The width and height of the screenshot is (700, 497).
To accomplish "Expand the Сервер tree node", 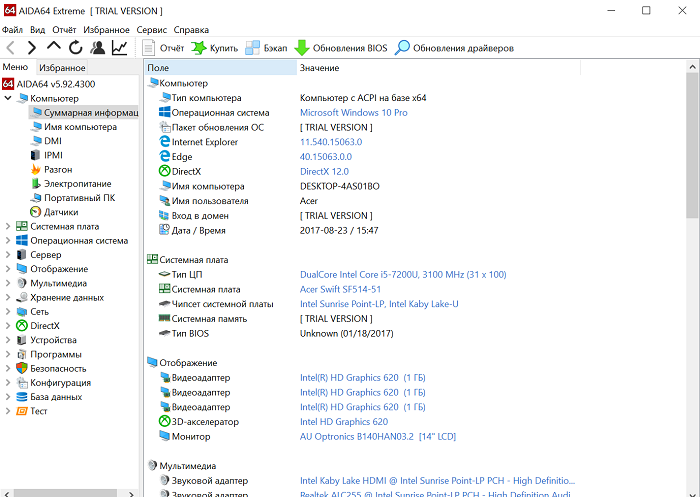I will click(8, 255).
